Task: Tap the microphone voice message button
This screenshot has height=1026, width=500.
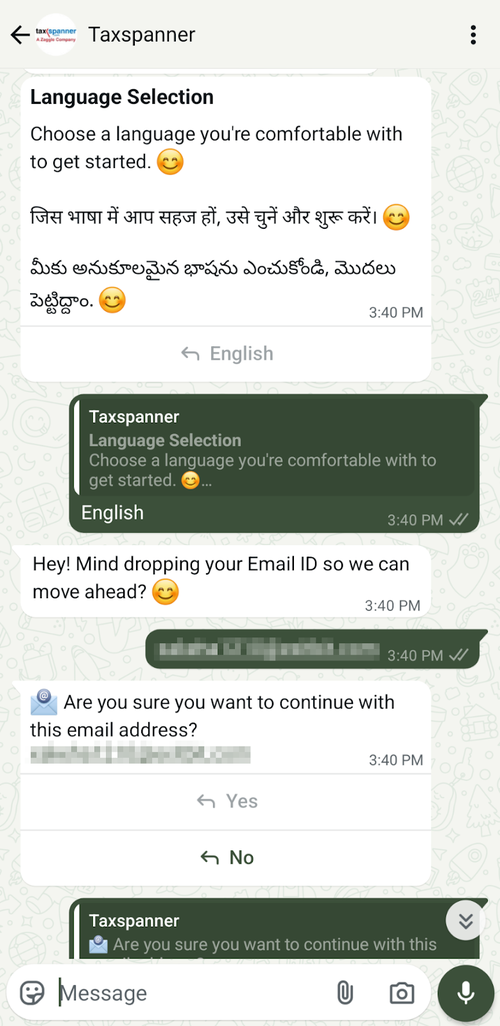Action: pos(465,993)
